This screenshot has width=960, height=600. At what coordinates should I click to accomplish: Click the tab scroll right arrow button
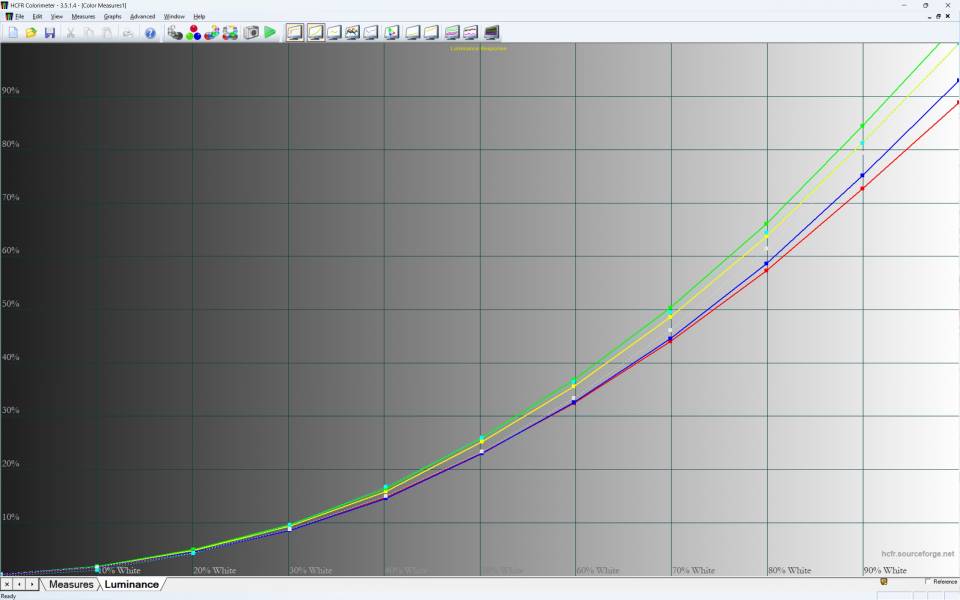(x=32, y=584)
